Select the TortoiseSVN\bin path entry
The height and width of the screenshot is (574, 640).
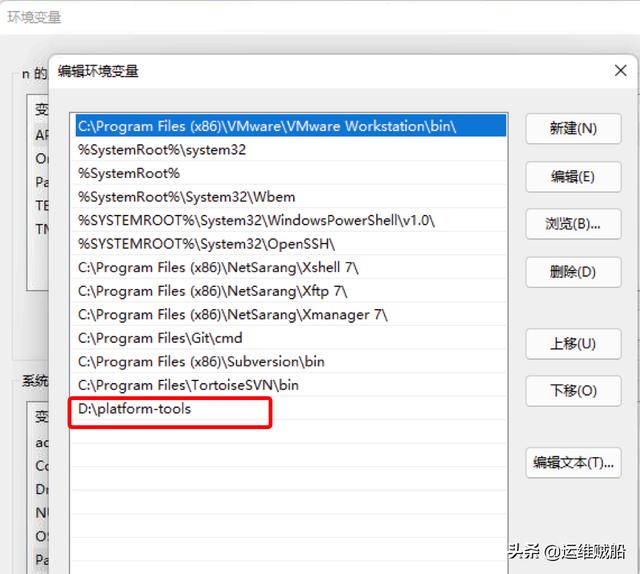click(x=289, y=385)
